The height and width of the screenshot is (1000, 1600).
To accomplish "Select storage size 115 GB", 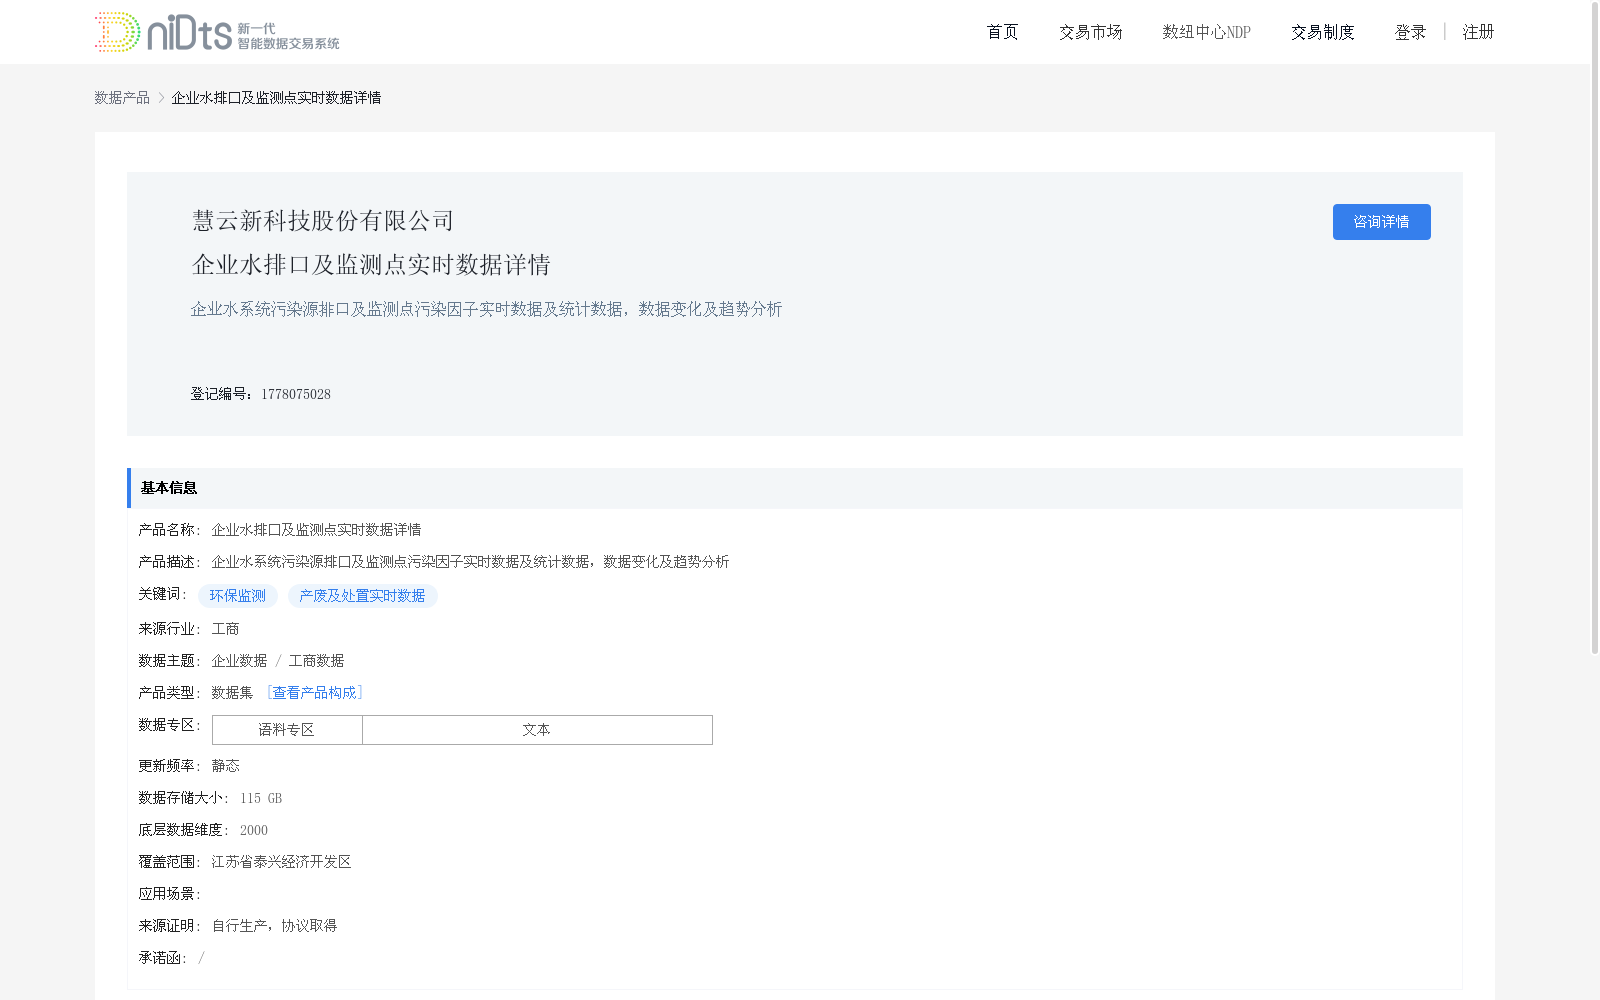I will pyautogui.click(x=261, y=798).
